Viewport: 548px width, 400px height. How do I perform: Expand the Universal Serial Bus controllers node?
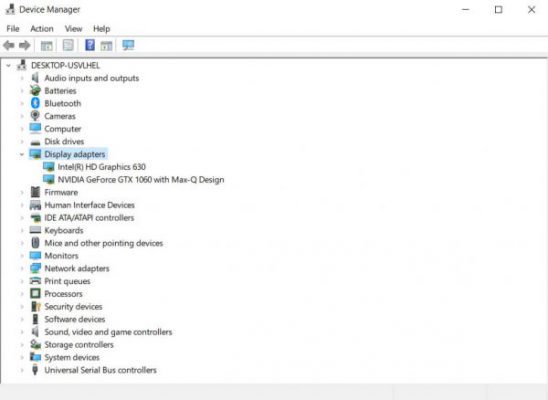[x=22, y=370]
